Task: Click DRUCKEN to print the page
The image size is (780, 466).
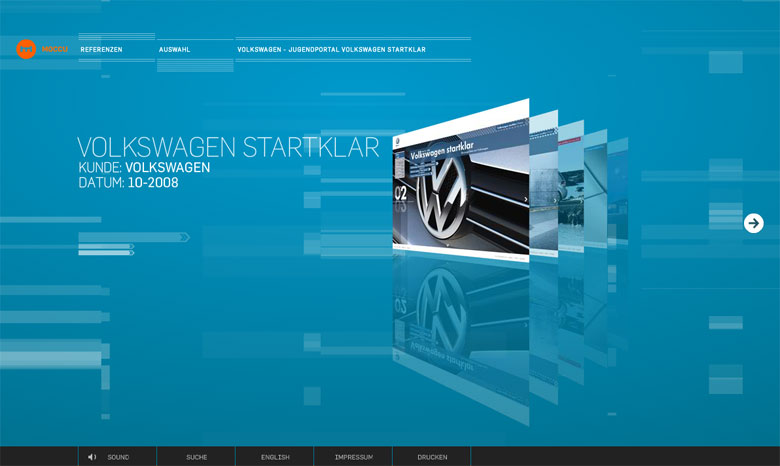Action: click(433, 457)
